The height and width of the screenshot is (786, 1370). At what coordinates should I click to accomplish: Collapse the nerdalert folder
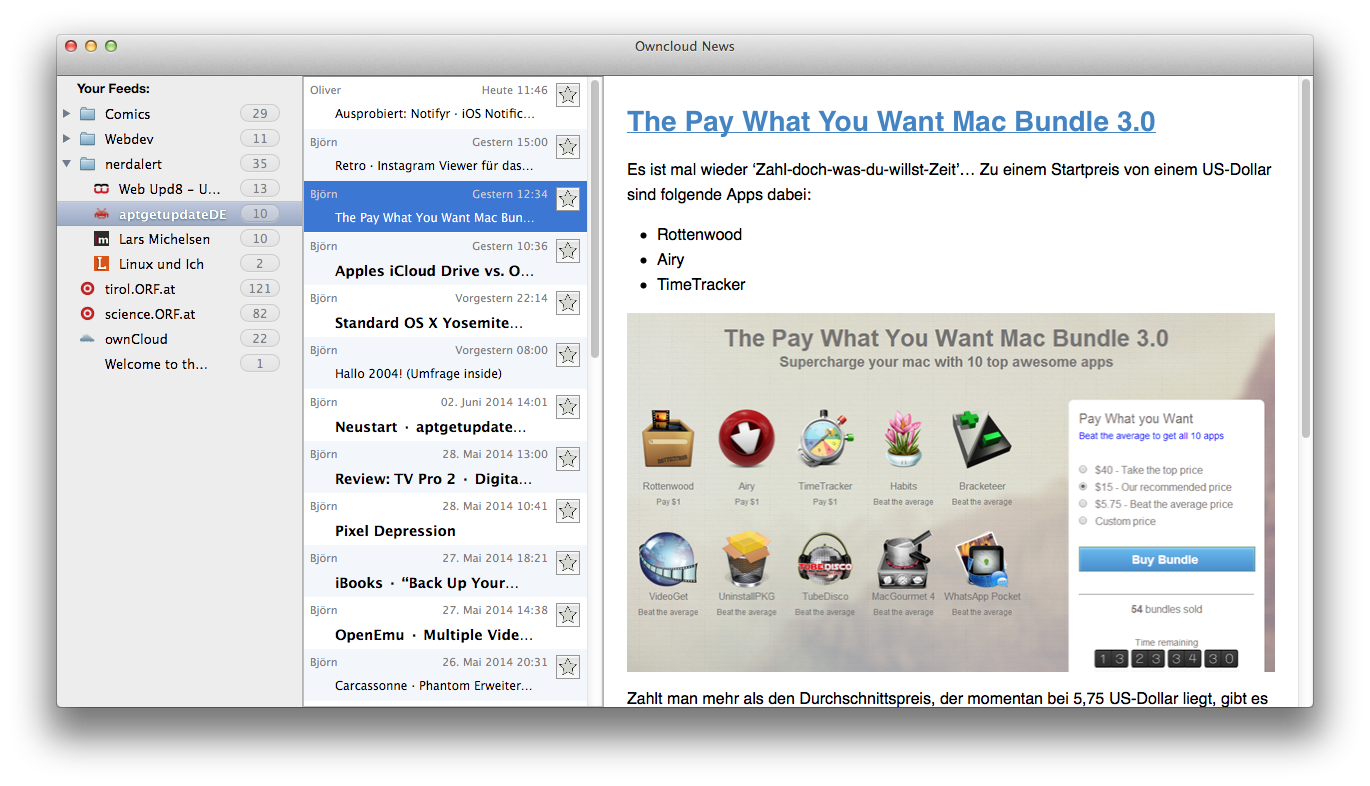click(x=67, y=163)
